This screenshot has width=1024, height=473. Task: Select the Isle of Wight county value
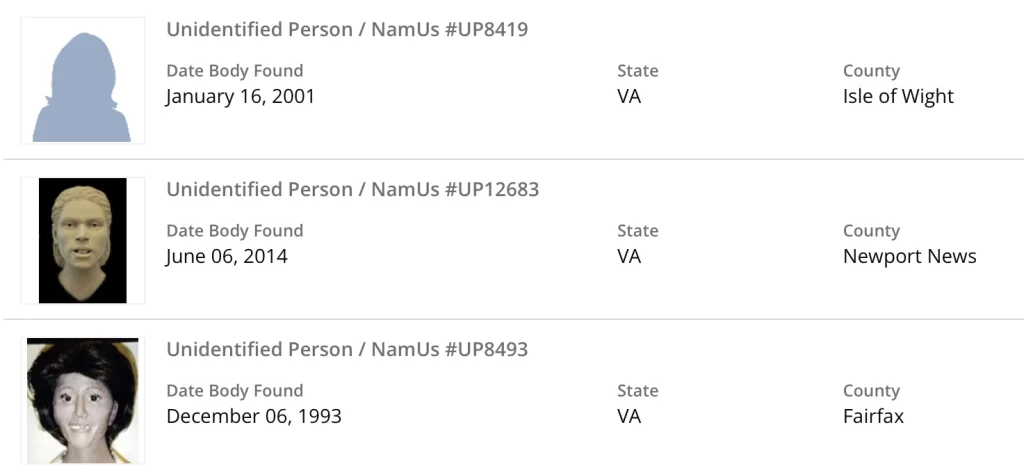click(x=898, y=97)
